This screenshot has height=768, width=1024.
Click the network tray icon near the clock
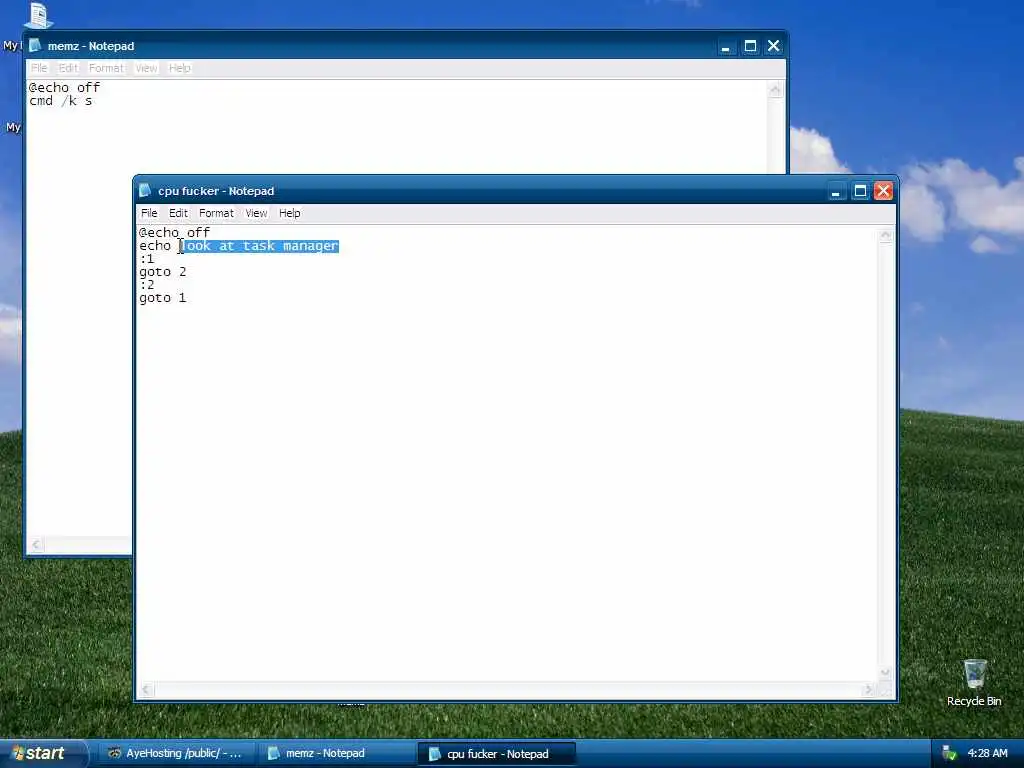pos(950,754)
